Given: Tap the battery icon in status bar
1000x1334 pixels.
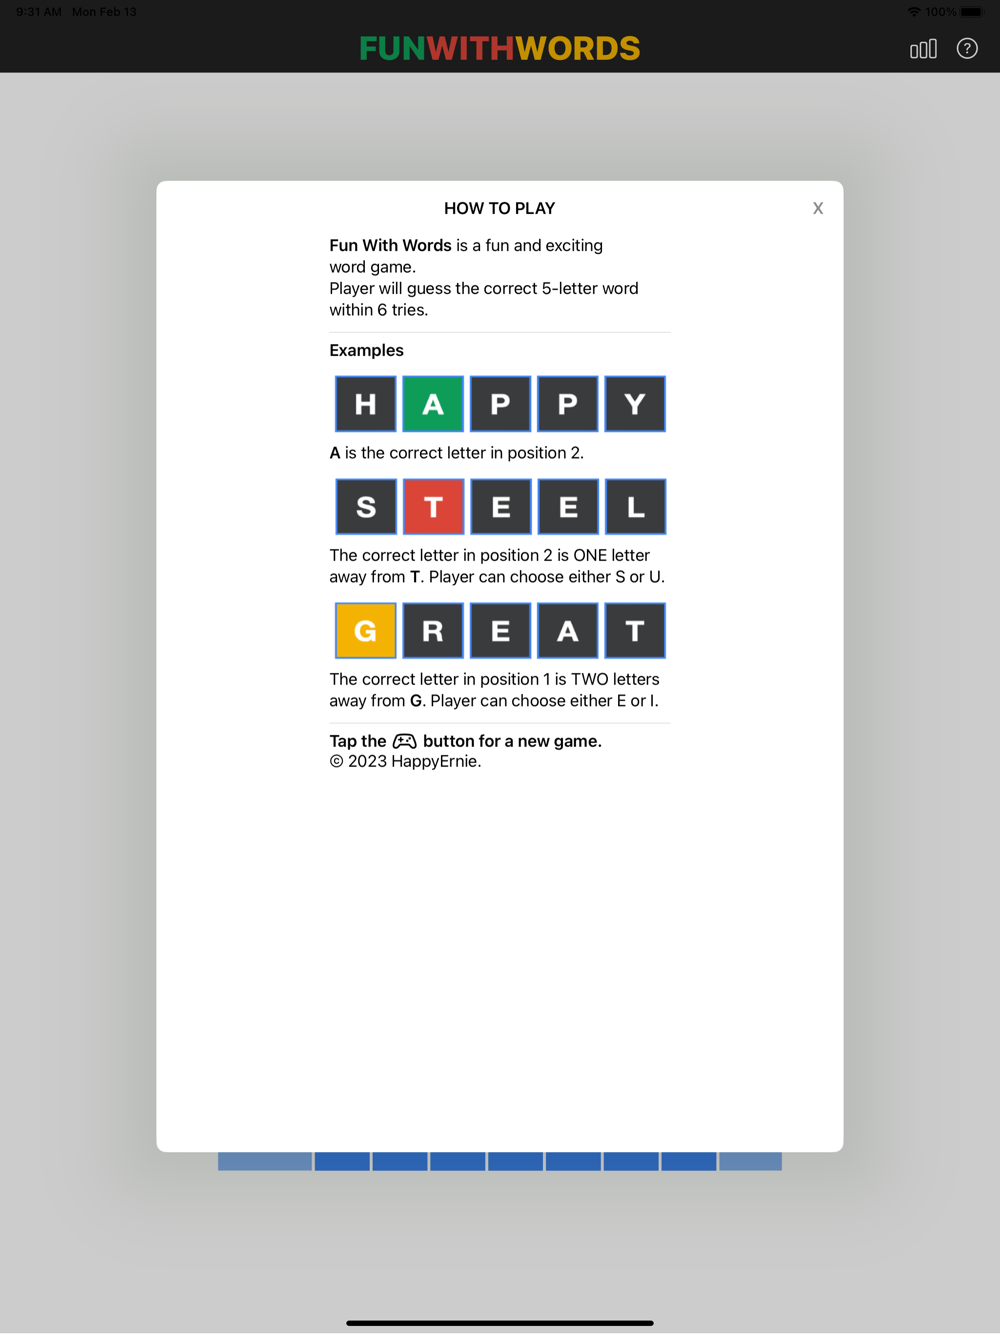Looking at the screenshot, I should [973, 12].
